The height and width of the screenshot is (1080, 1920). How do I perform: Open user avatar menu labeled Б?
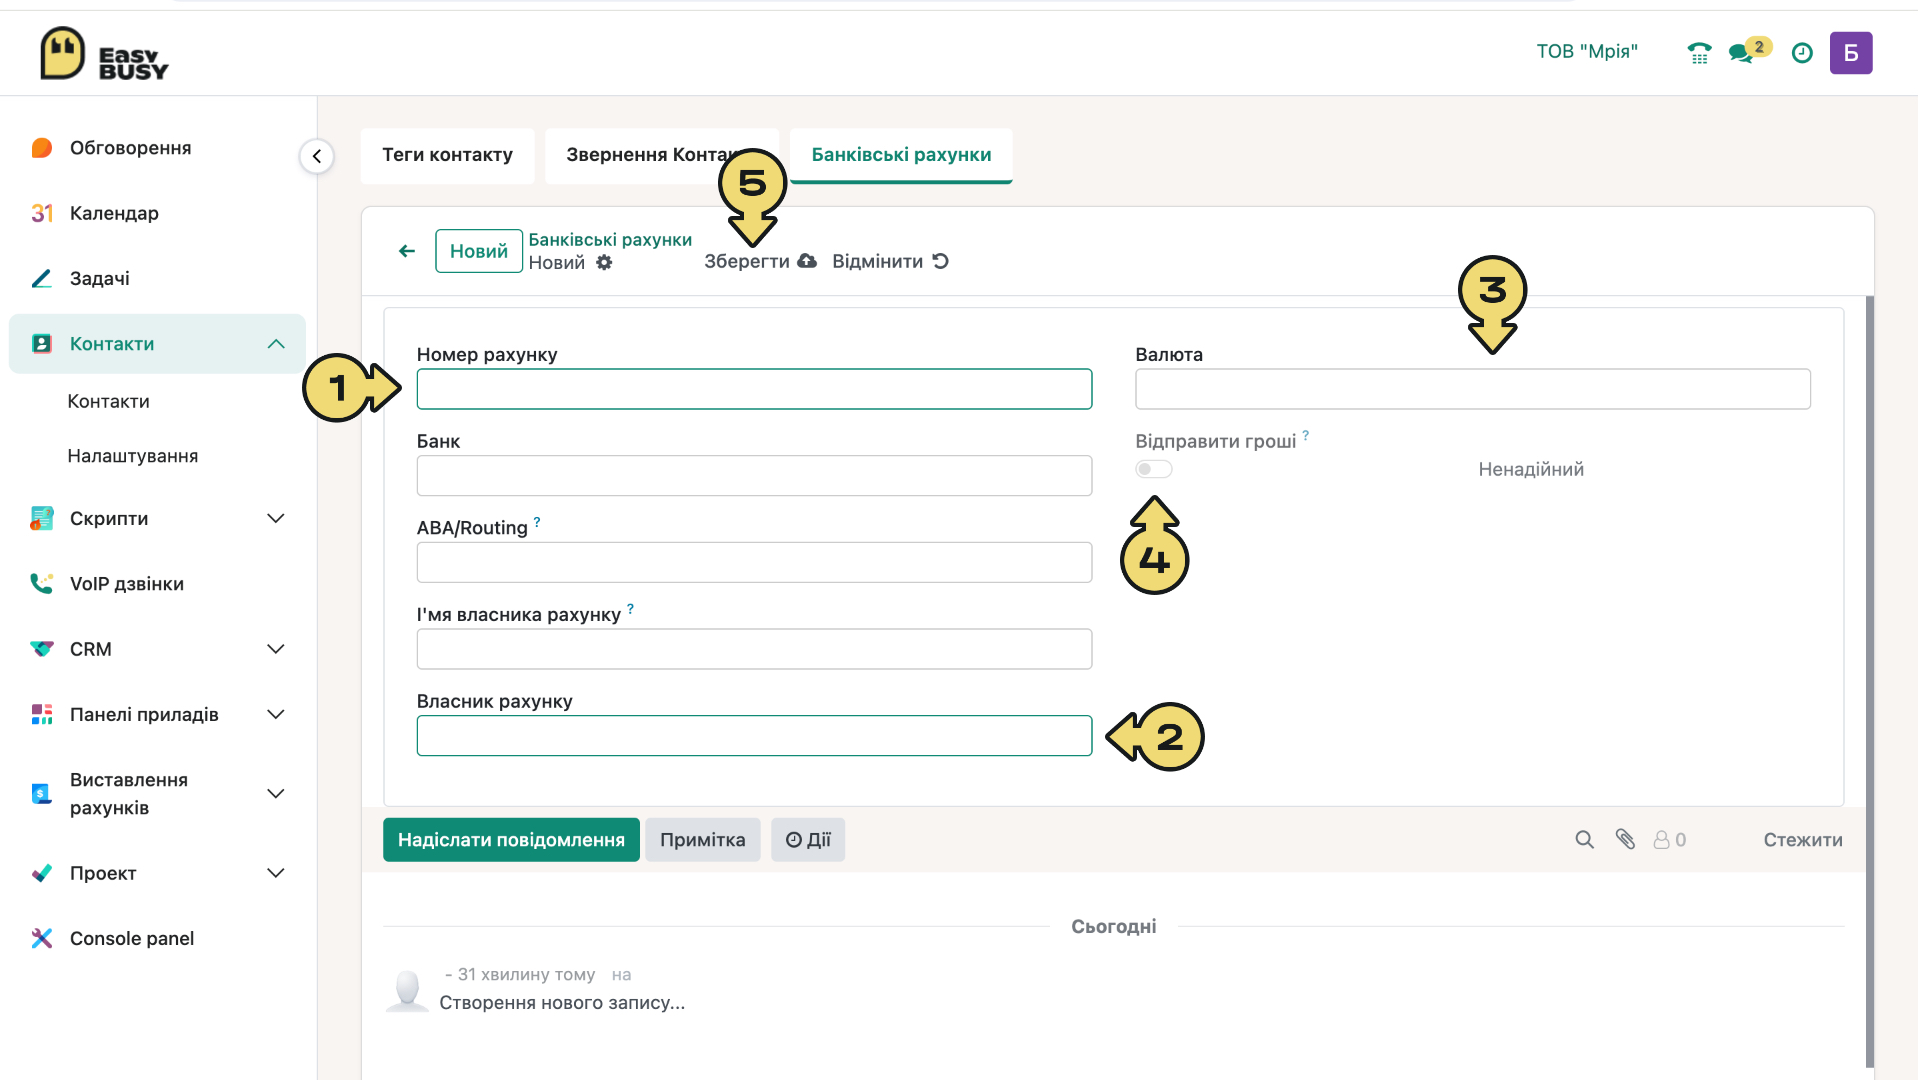(x=1851, y=53)
